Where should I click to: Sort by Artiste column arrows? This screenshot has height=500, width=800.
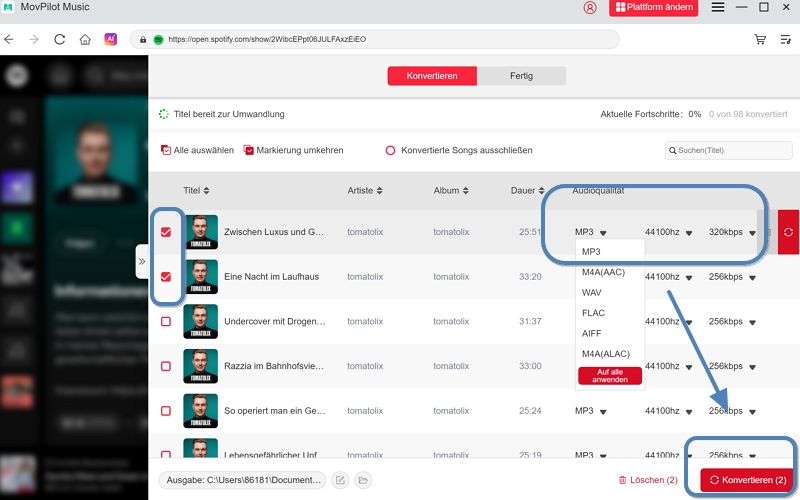(379, 190)
